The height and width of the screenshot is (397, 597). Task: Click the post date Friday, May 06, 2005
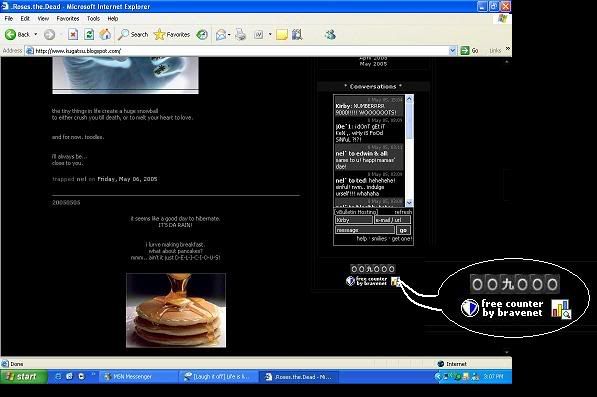coord(127,179)
